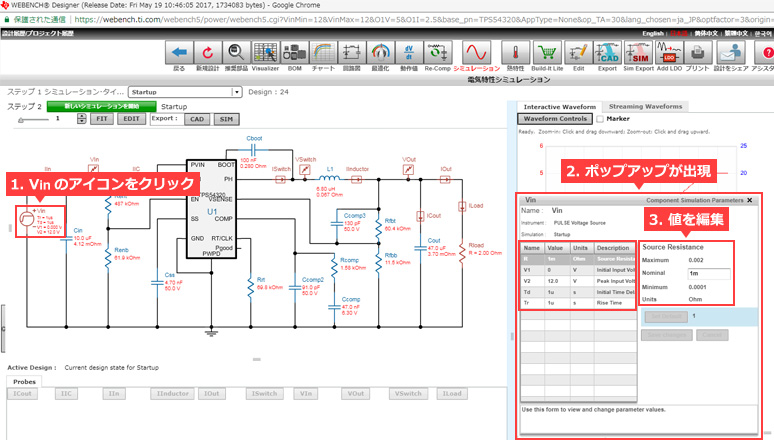This screenshot has width=774, height=440.
Task: Click the IInductor probe button
Action: click(x=173, y=394)
